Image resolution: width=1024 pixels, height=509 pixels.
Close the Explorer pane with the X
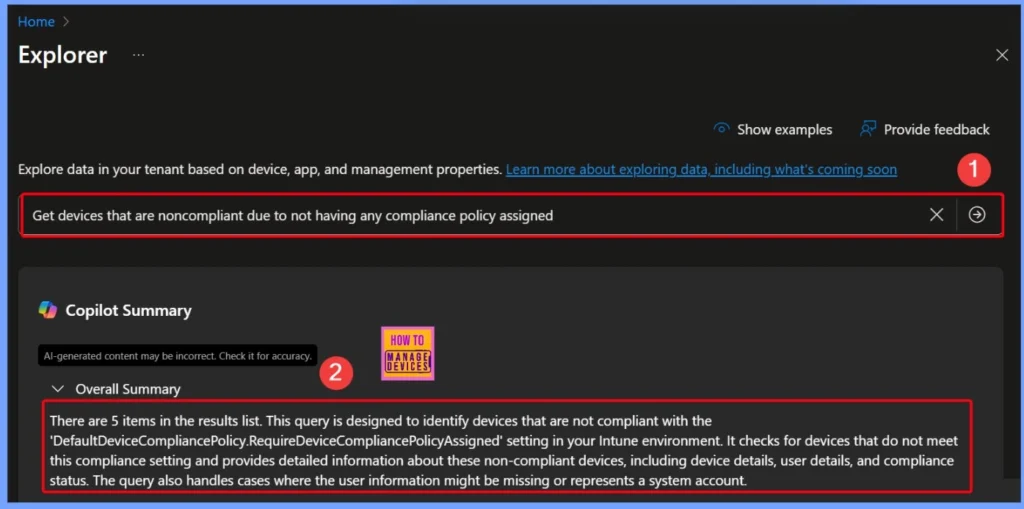click(x=1002, y=56)
